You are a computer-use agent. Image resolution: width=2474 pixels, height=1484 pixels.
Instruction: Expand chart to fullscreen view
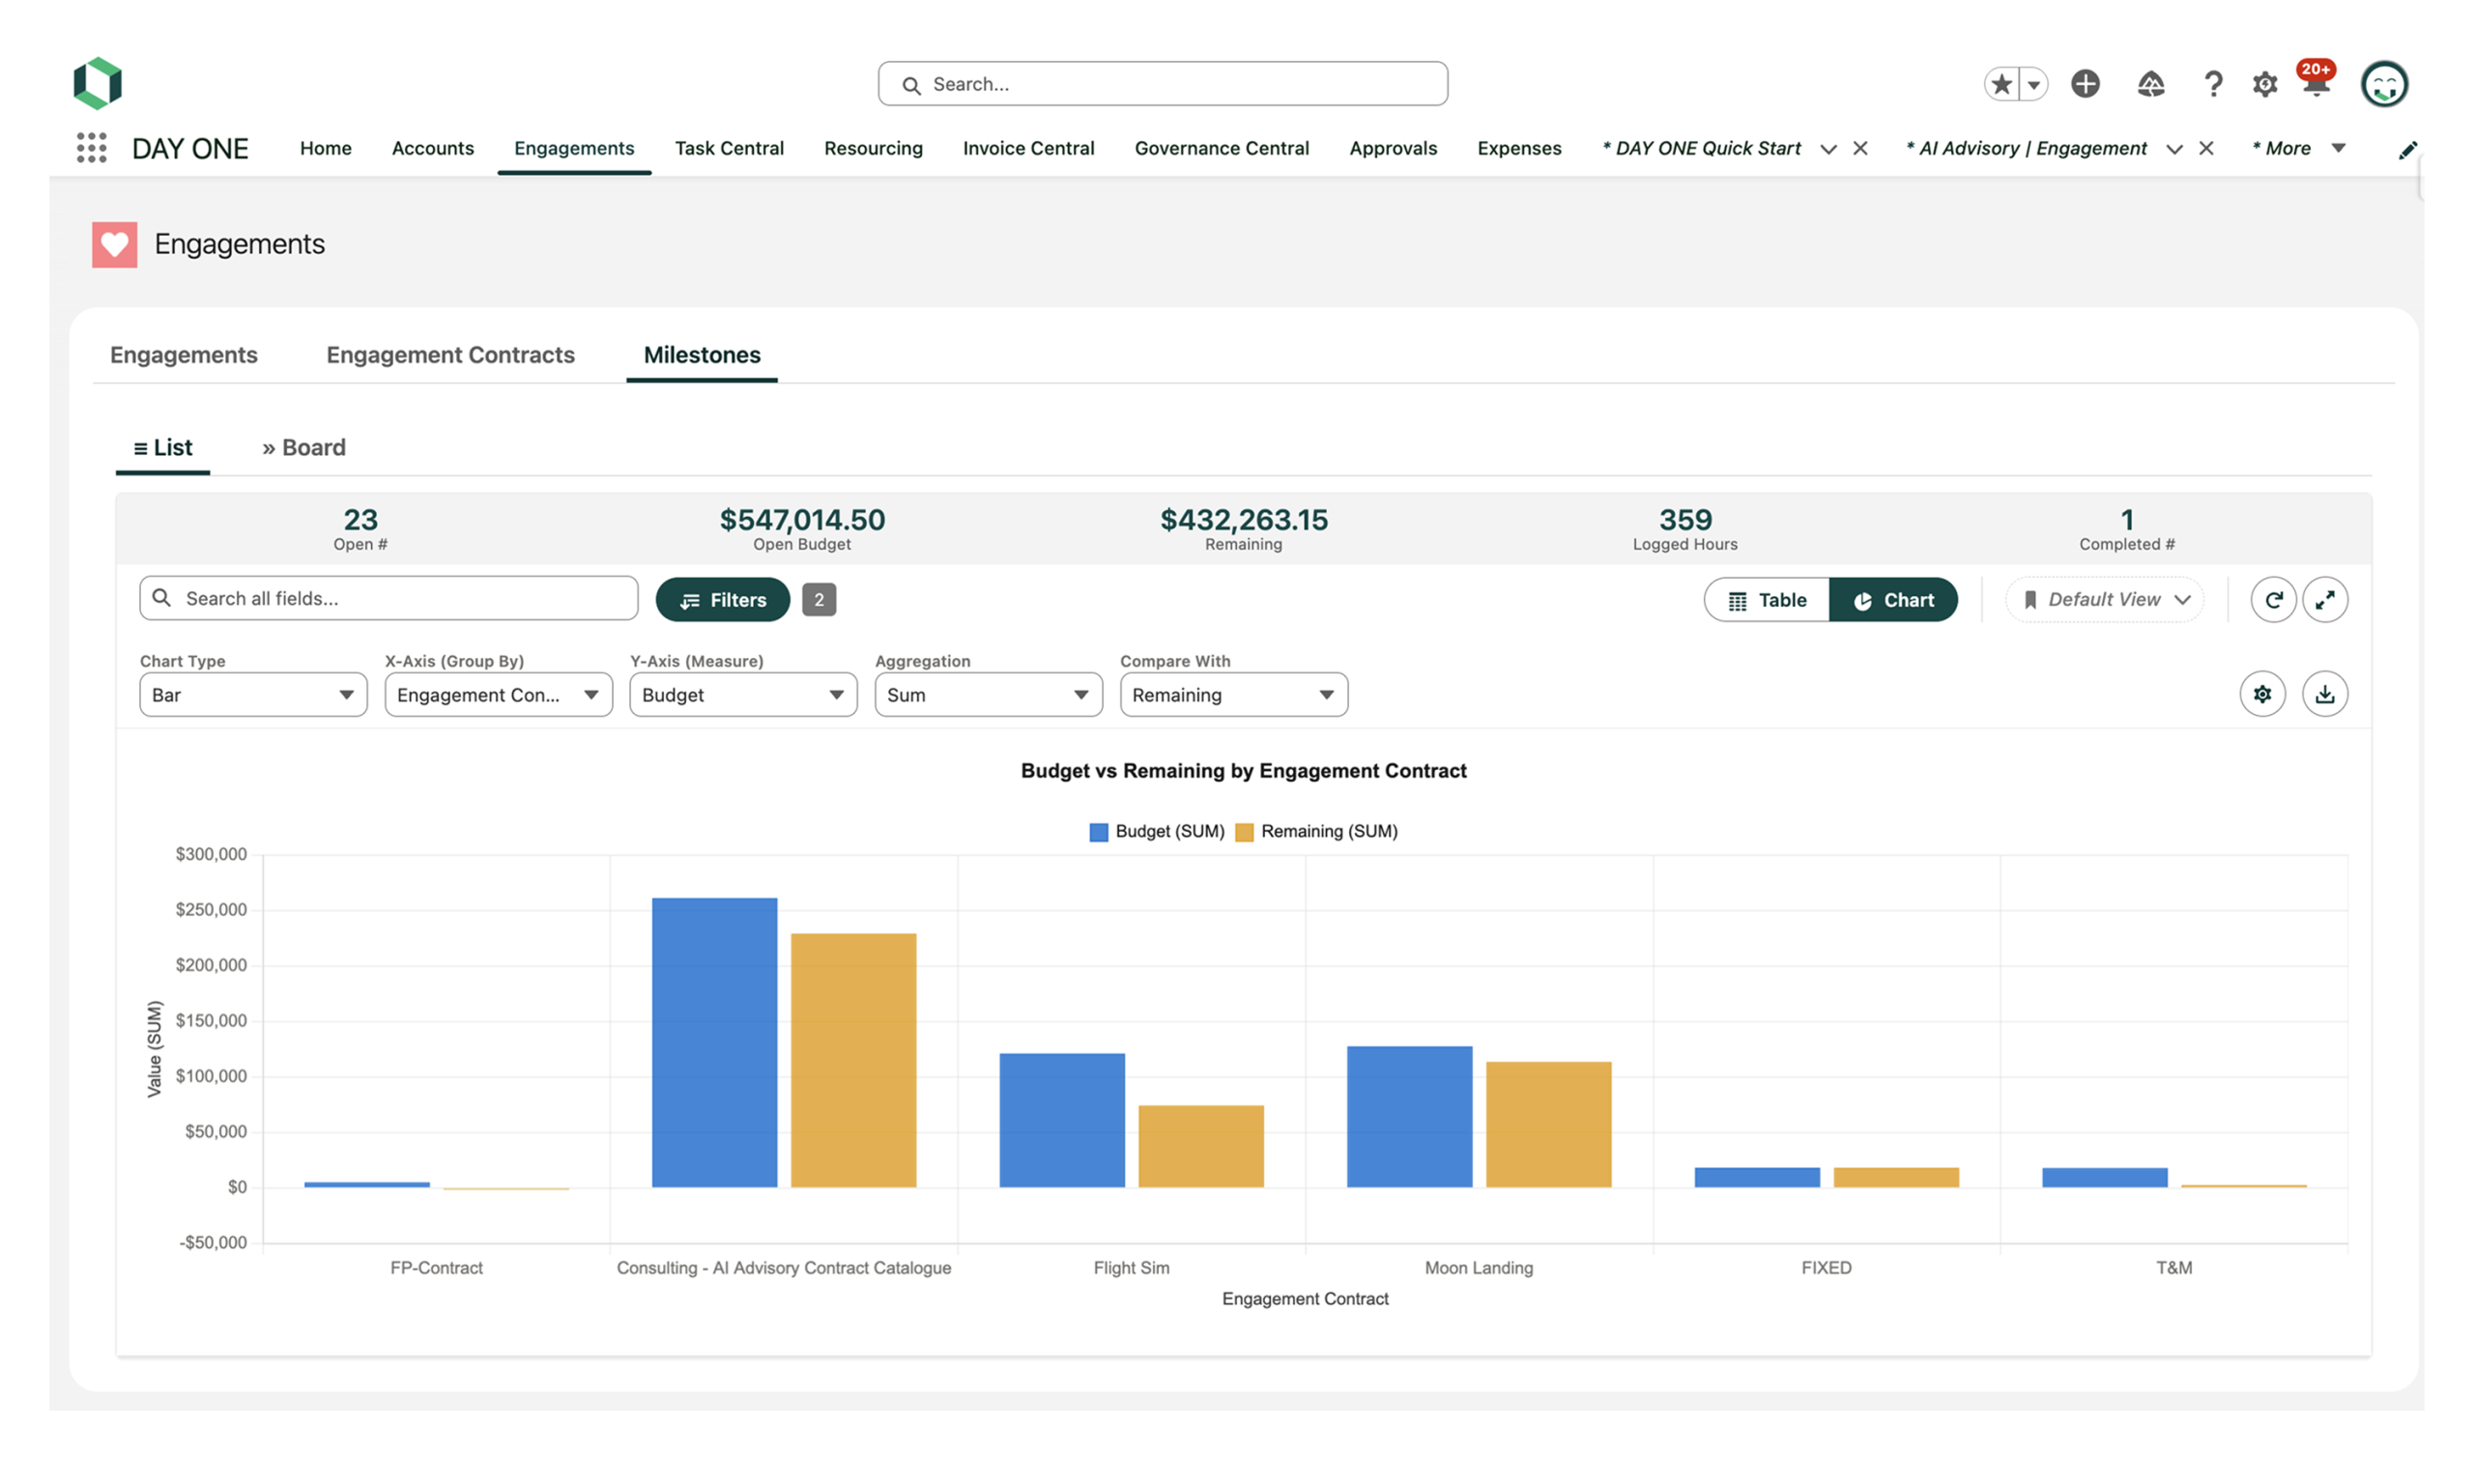point(2325,600)
